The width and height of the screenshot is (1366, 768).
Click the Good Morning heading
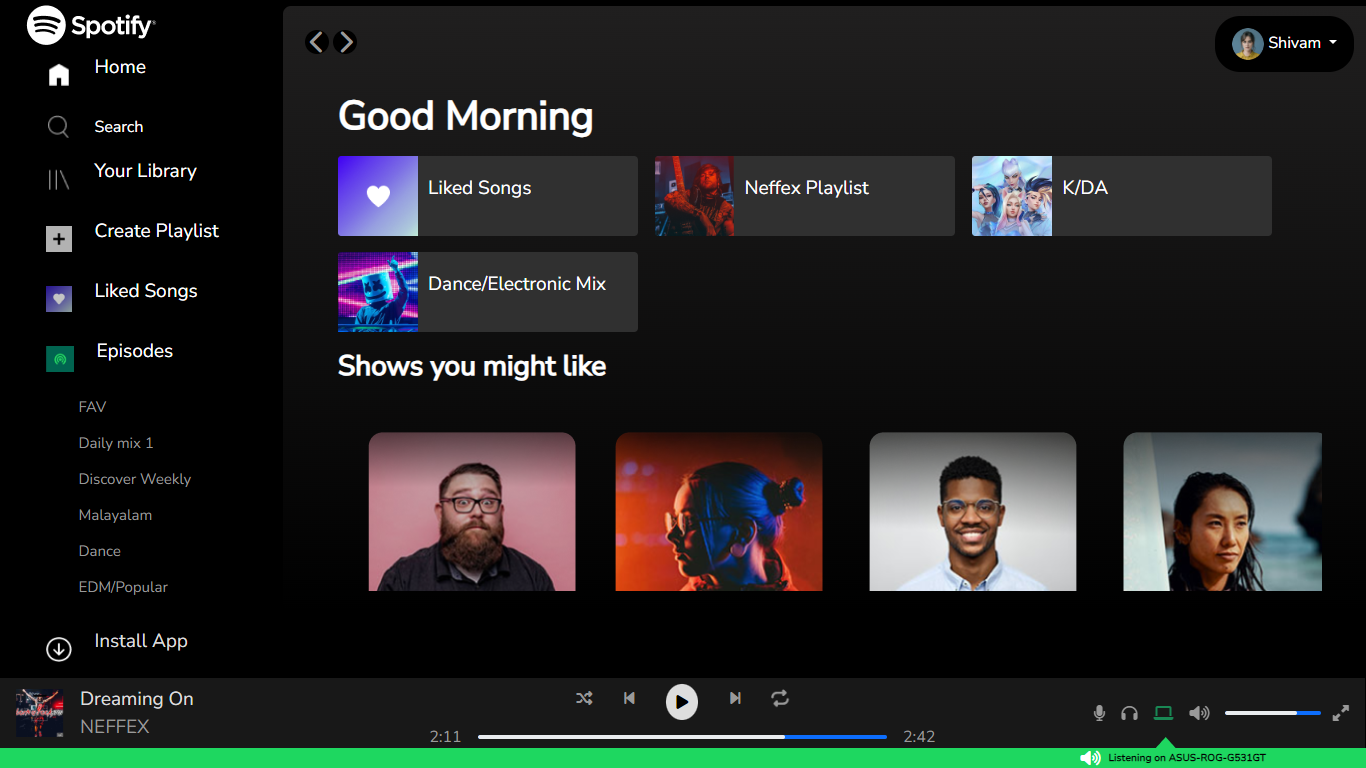click(x=466, y=116)
